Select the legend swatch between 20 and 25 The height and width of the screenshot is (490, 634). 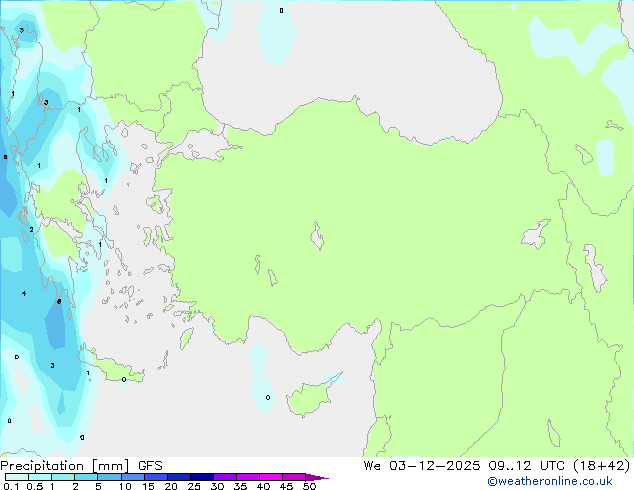178,477
